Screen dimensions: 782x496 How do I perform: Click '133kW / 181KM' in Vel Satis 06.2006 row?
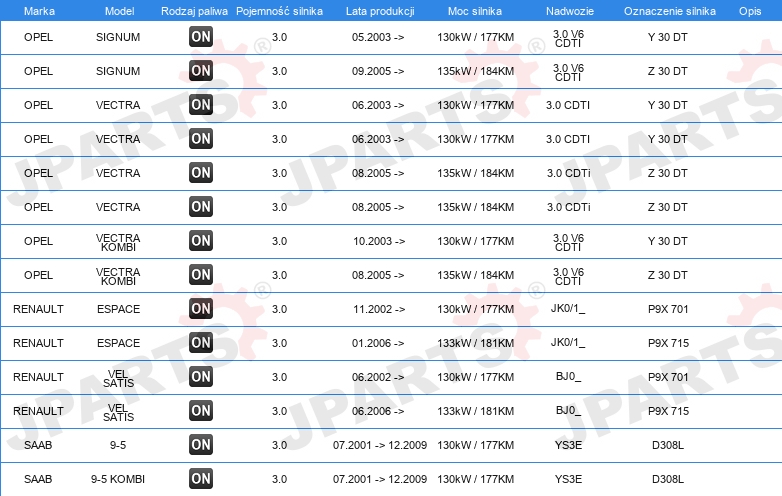pos(476,411)
